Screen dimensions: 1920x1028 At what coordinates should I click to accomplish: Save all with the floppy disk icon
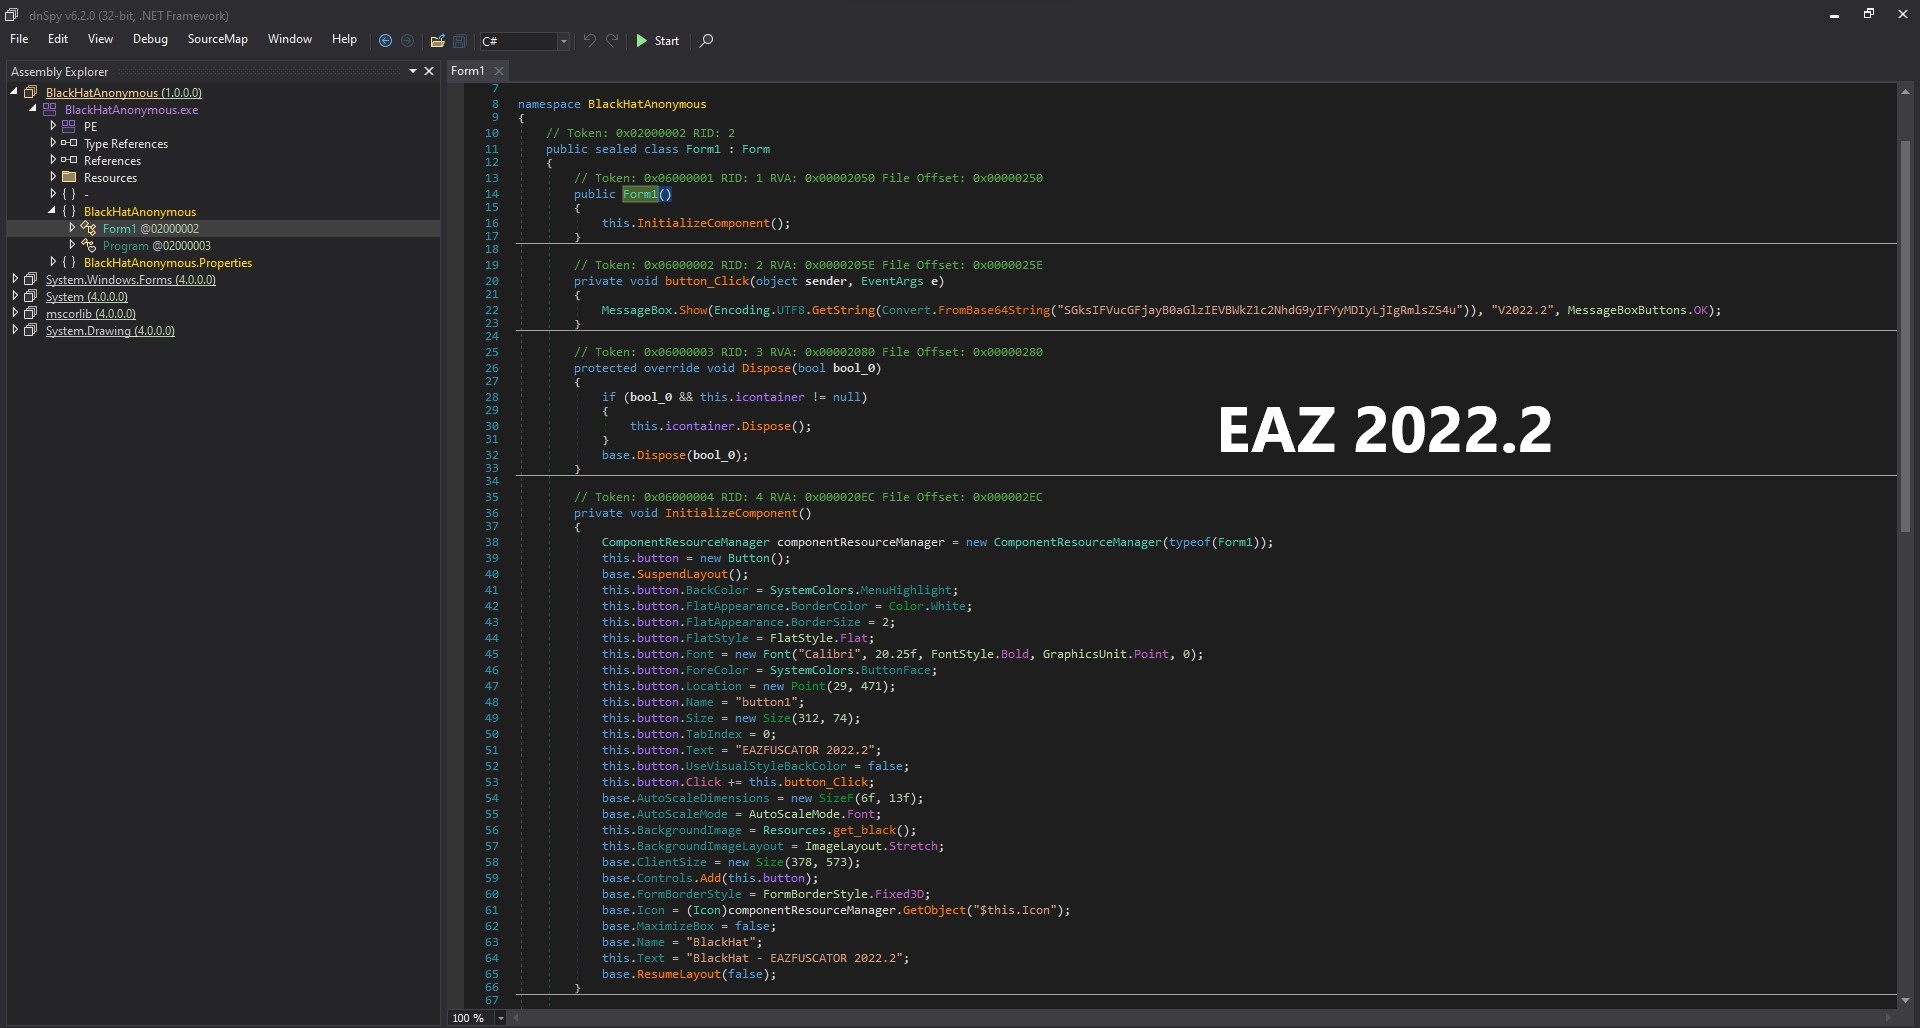click(460, 41)
